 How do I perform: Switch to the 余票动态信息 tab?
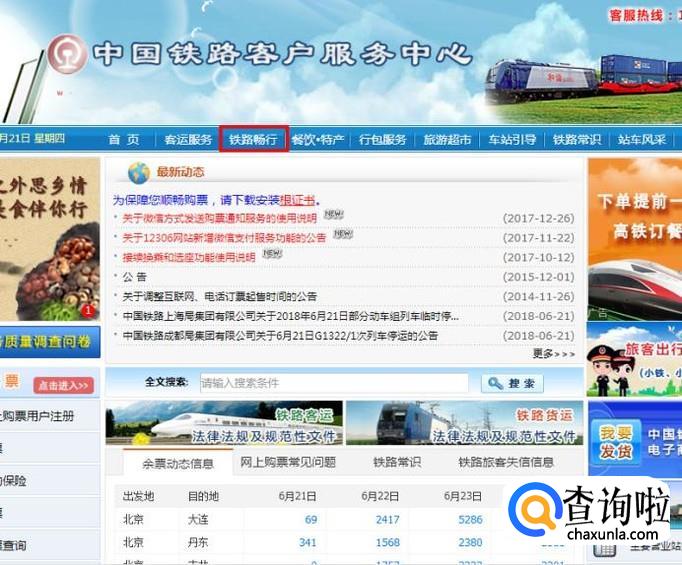(178, 464)
